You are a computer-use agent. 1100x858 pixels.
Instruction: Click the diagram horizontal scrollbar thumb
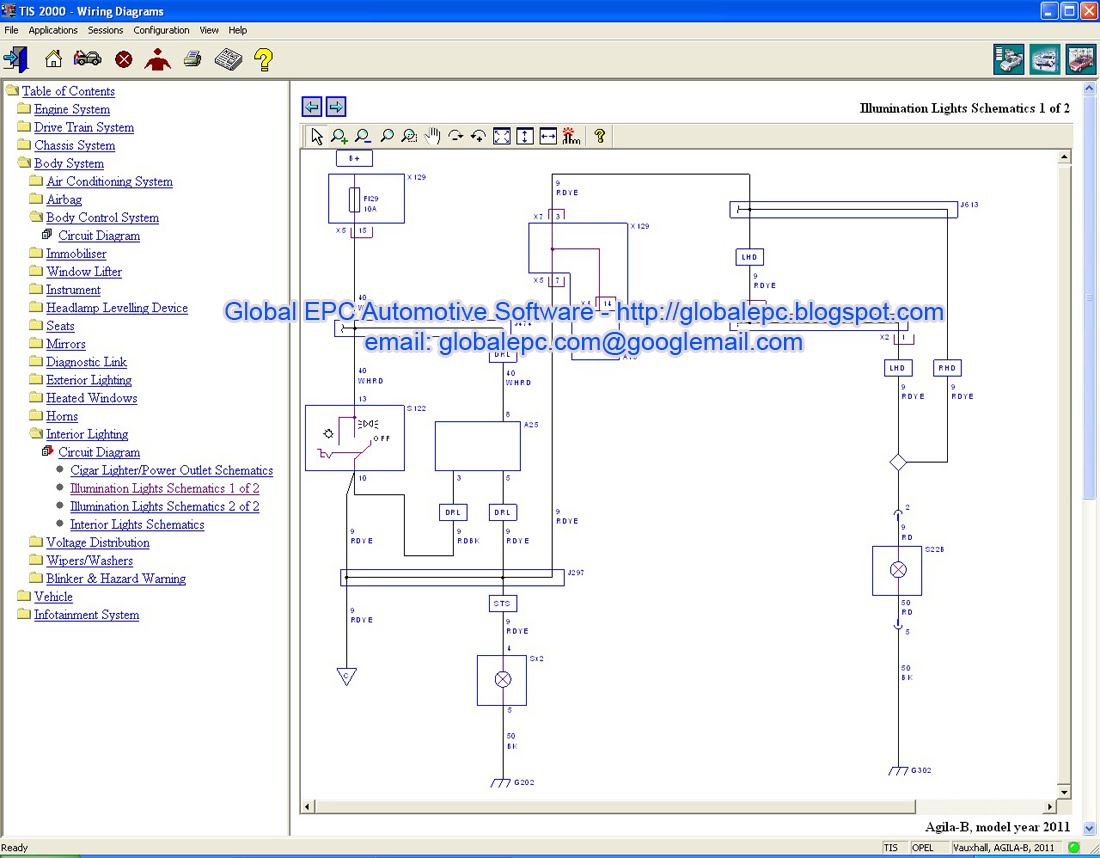[x=614, y=807]
